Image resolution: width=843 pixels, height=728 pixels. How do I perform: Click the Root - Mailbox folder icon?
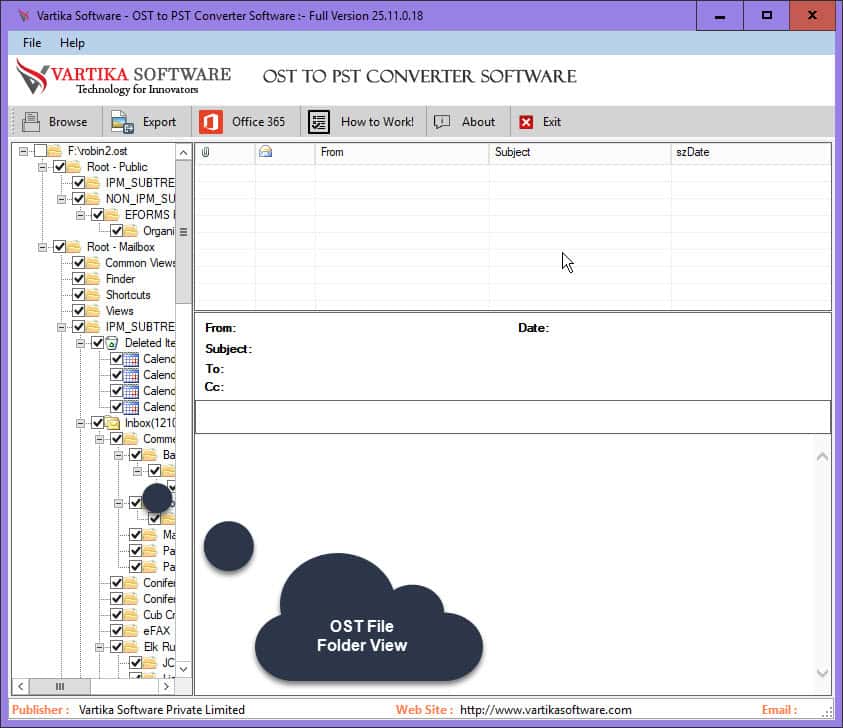pyautogui.click(x=74, y=247)
